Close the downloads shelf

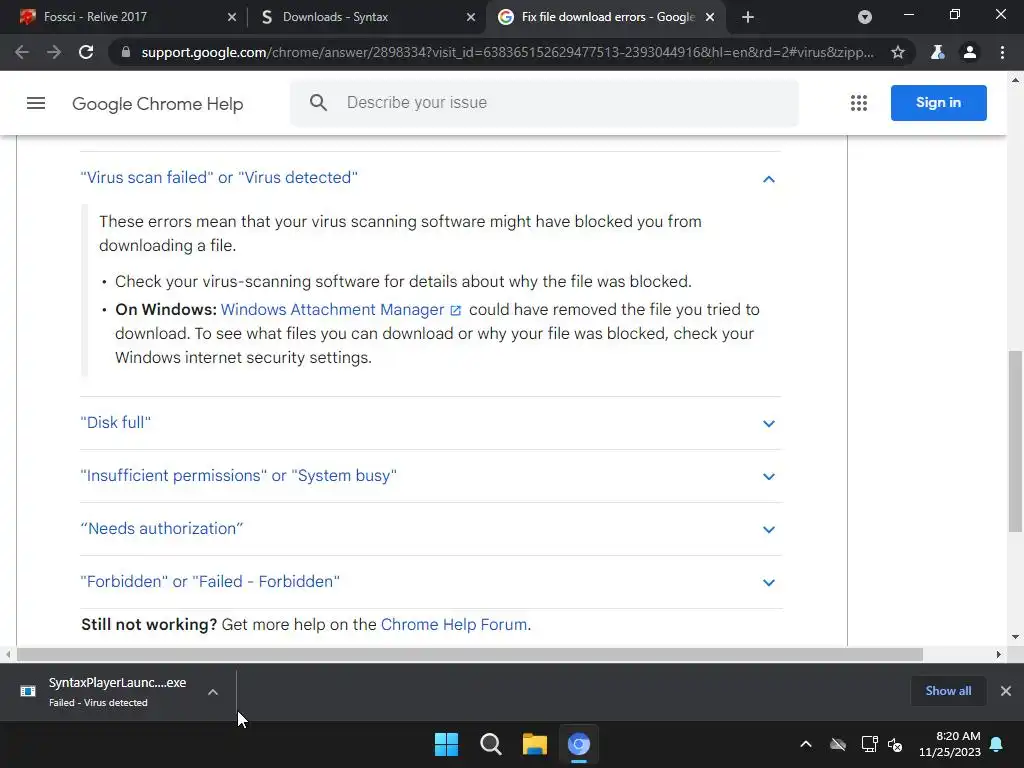[1006, 691]
